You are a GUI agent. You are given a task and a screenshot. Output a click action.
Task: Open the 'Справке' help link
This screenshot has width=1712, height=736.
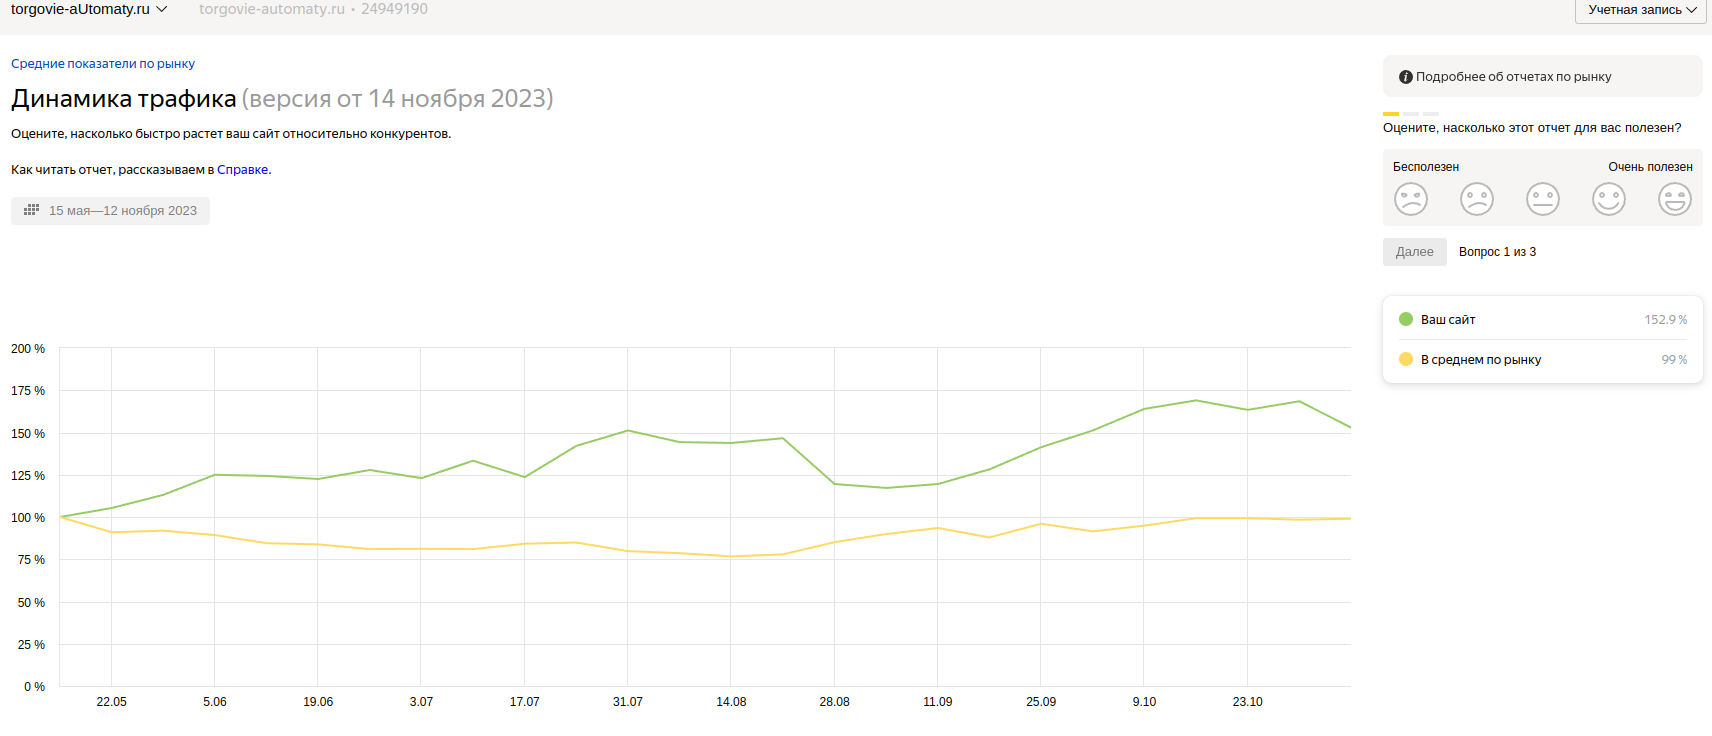(x=243, y=169)
